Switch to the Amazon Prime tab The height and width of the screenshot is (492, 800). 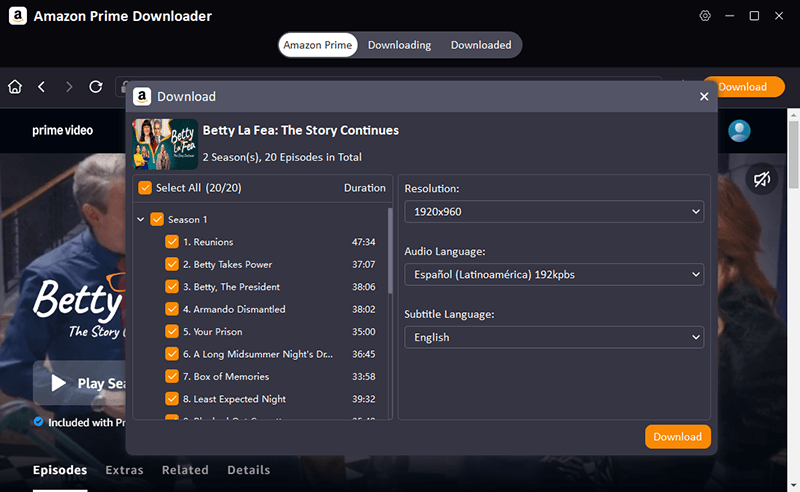point(318,45)
